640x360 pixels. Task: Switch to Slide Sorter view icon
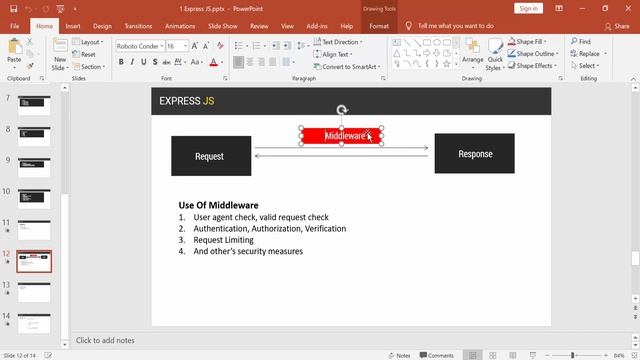[x=493, y=356]
